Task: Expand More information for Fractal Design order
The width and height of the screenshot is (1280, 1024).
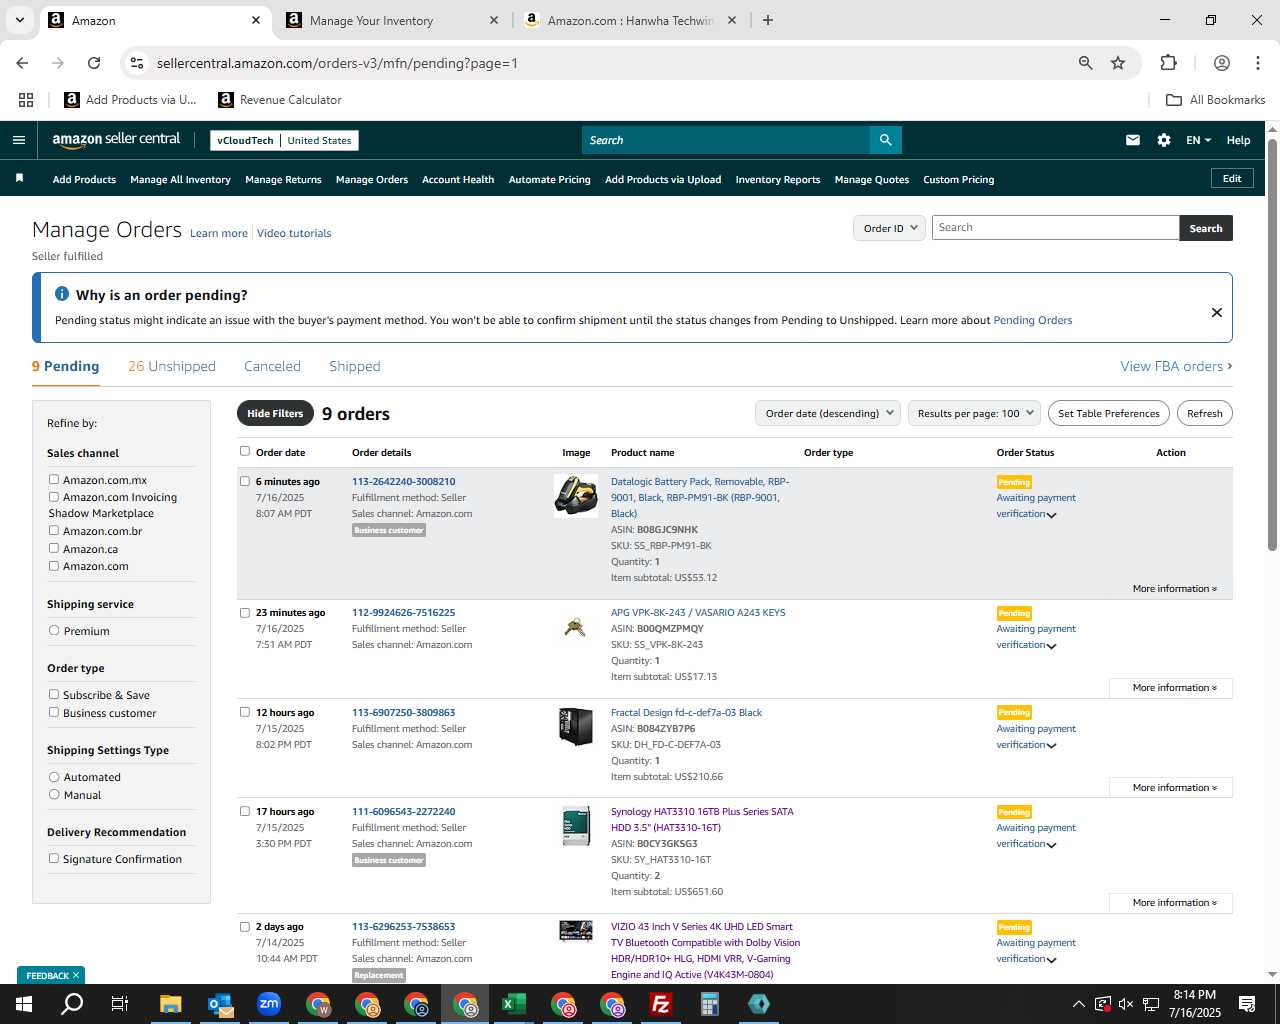Action: coord(1170,788)
